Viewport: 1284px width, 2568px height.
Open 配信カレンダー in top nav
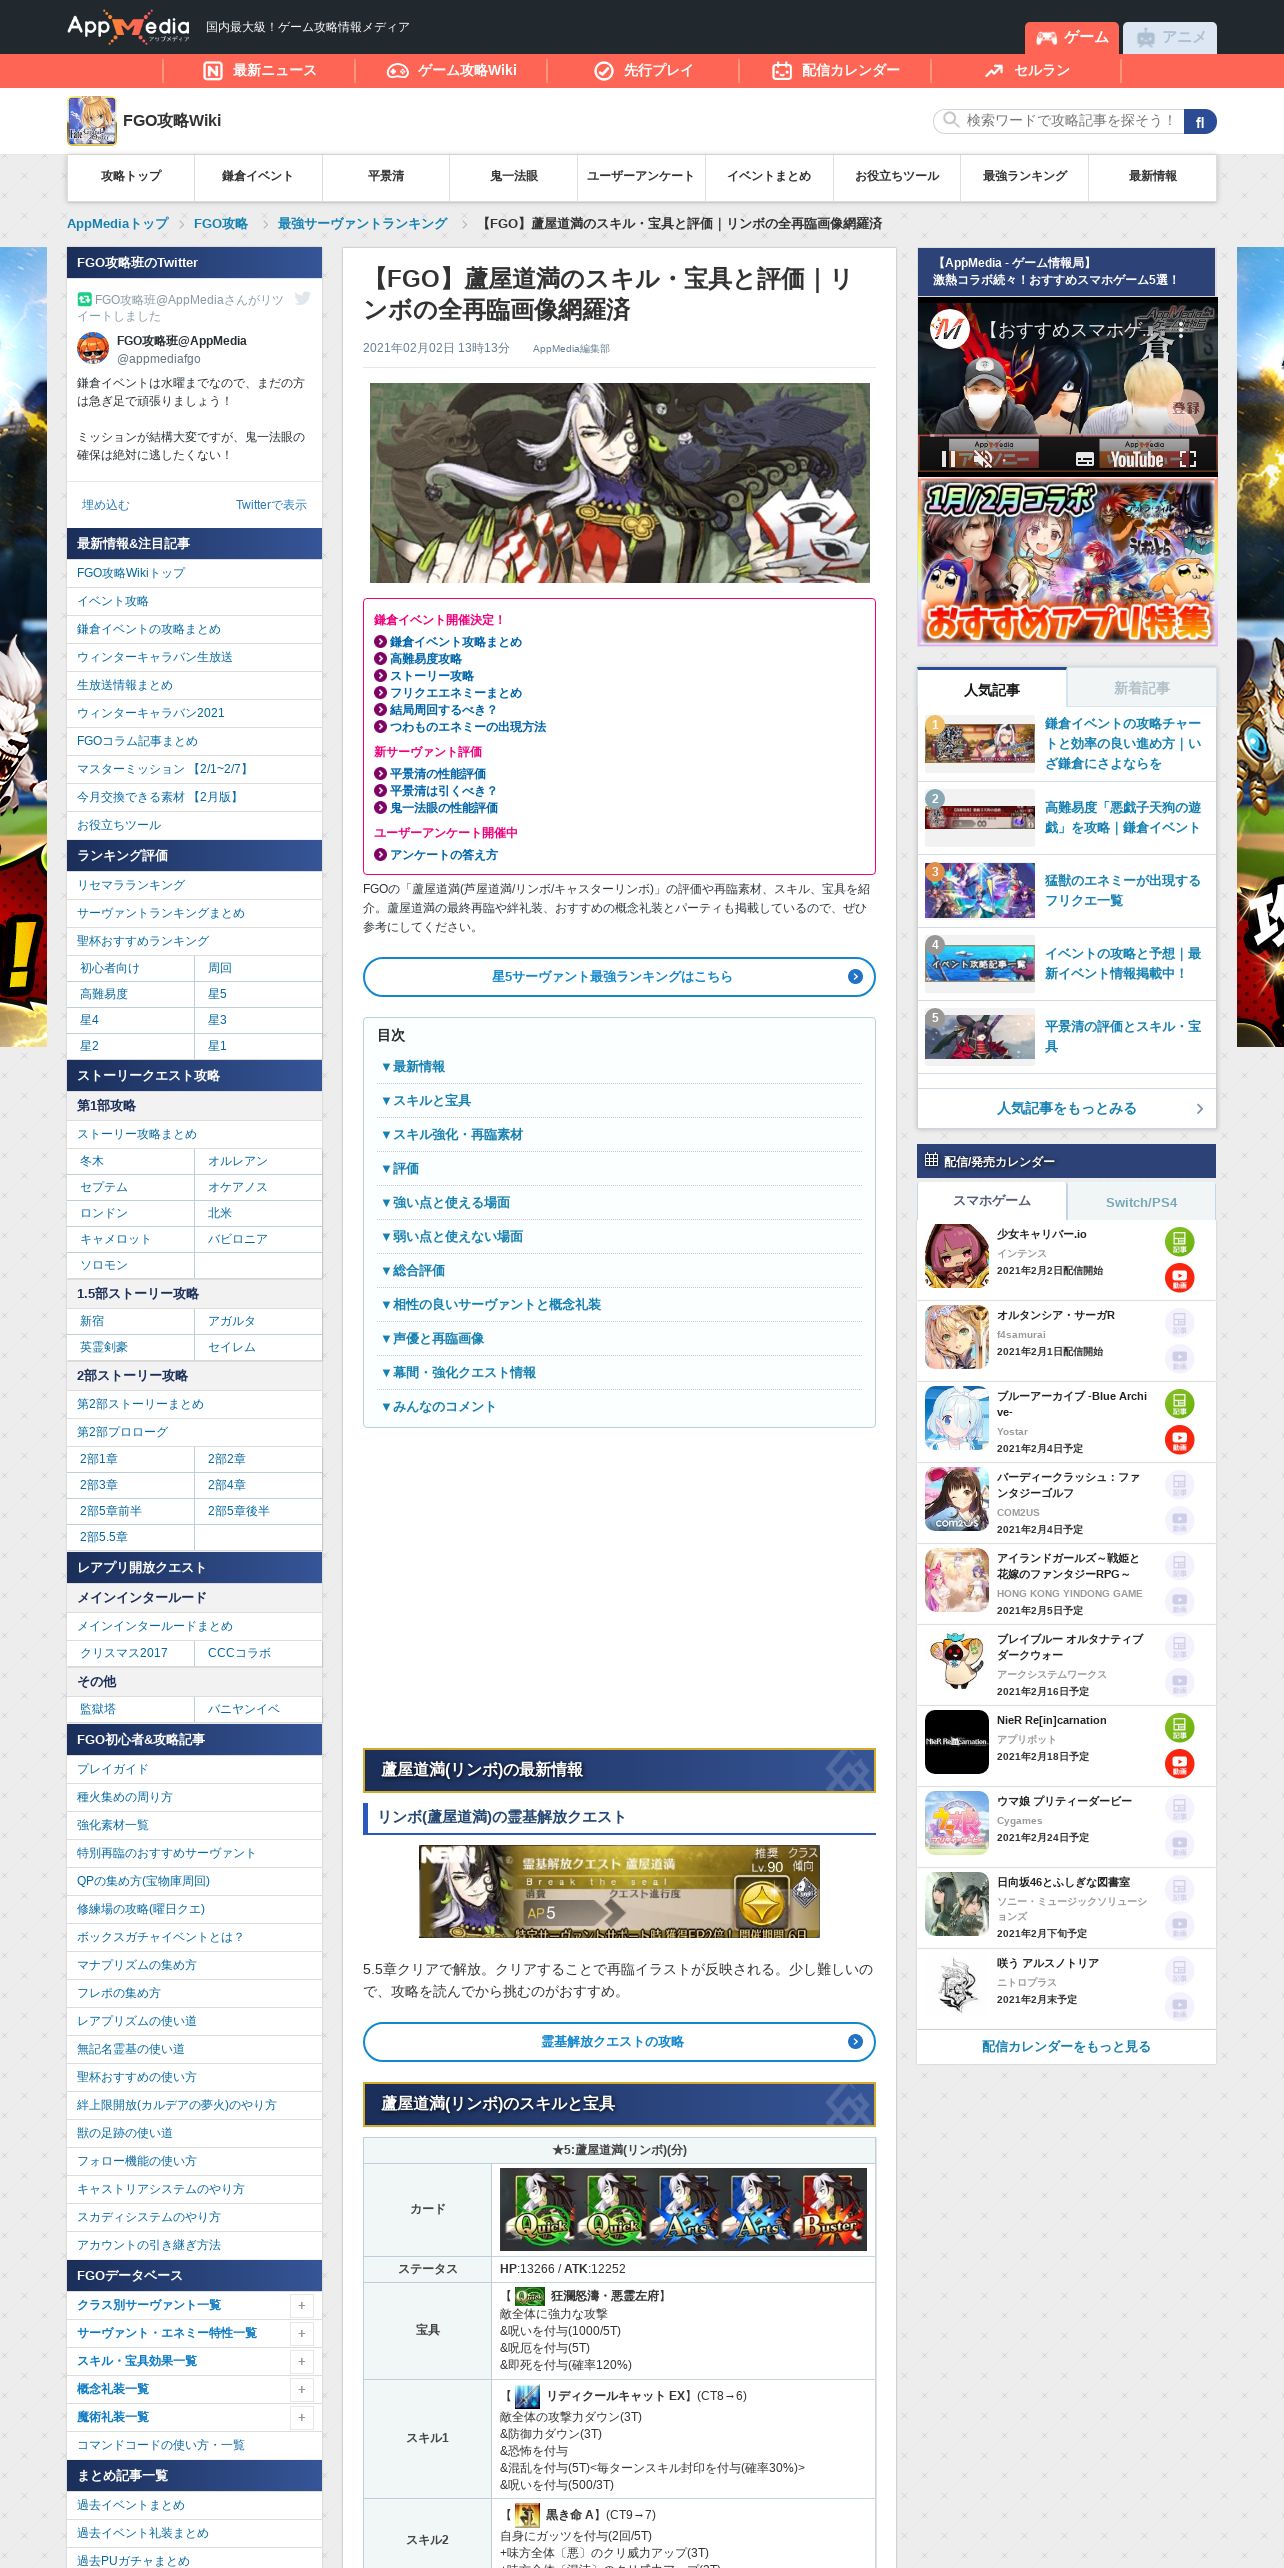point(835,70)
